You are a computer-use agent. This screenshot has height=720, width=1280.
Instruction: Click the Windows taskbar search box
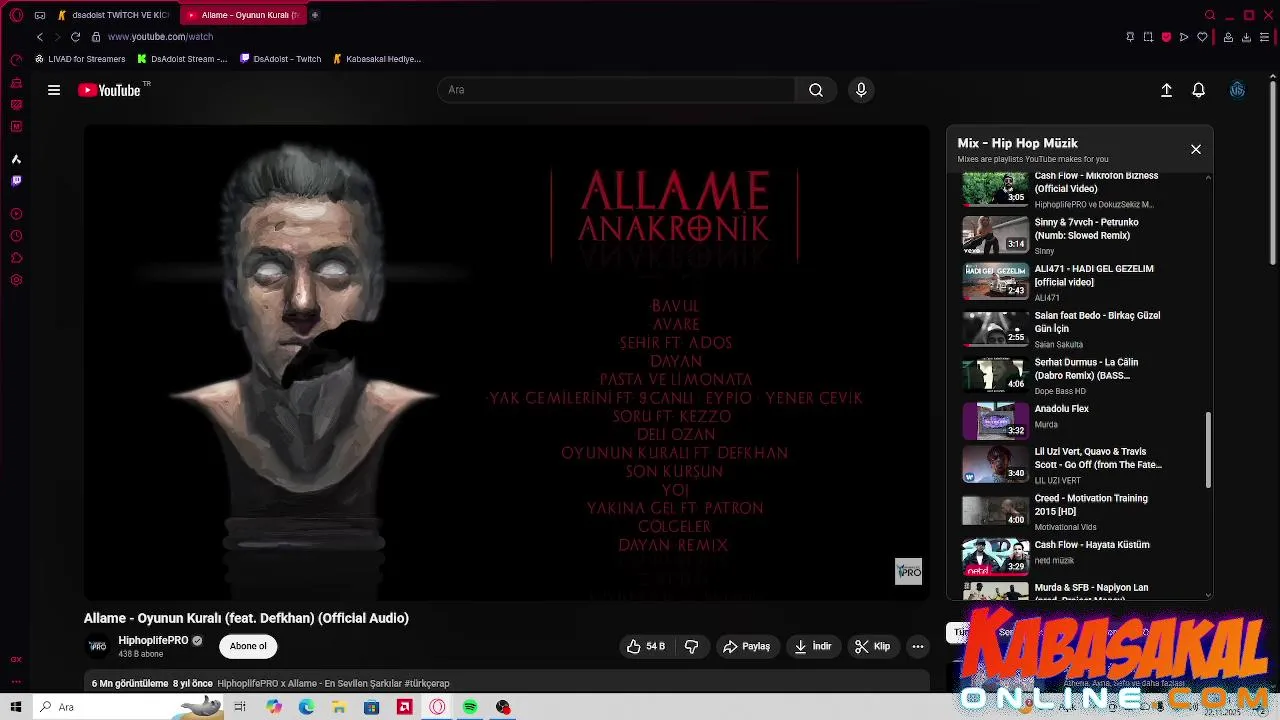[128, 707]
